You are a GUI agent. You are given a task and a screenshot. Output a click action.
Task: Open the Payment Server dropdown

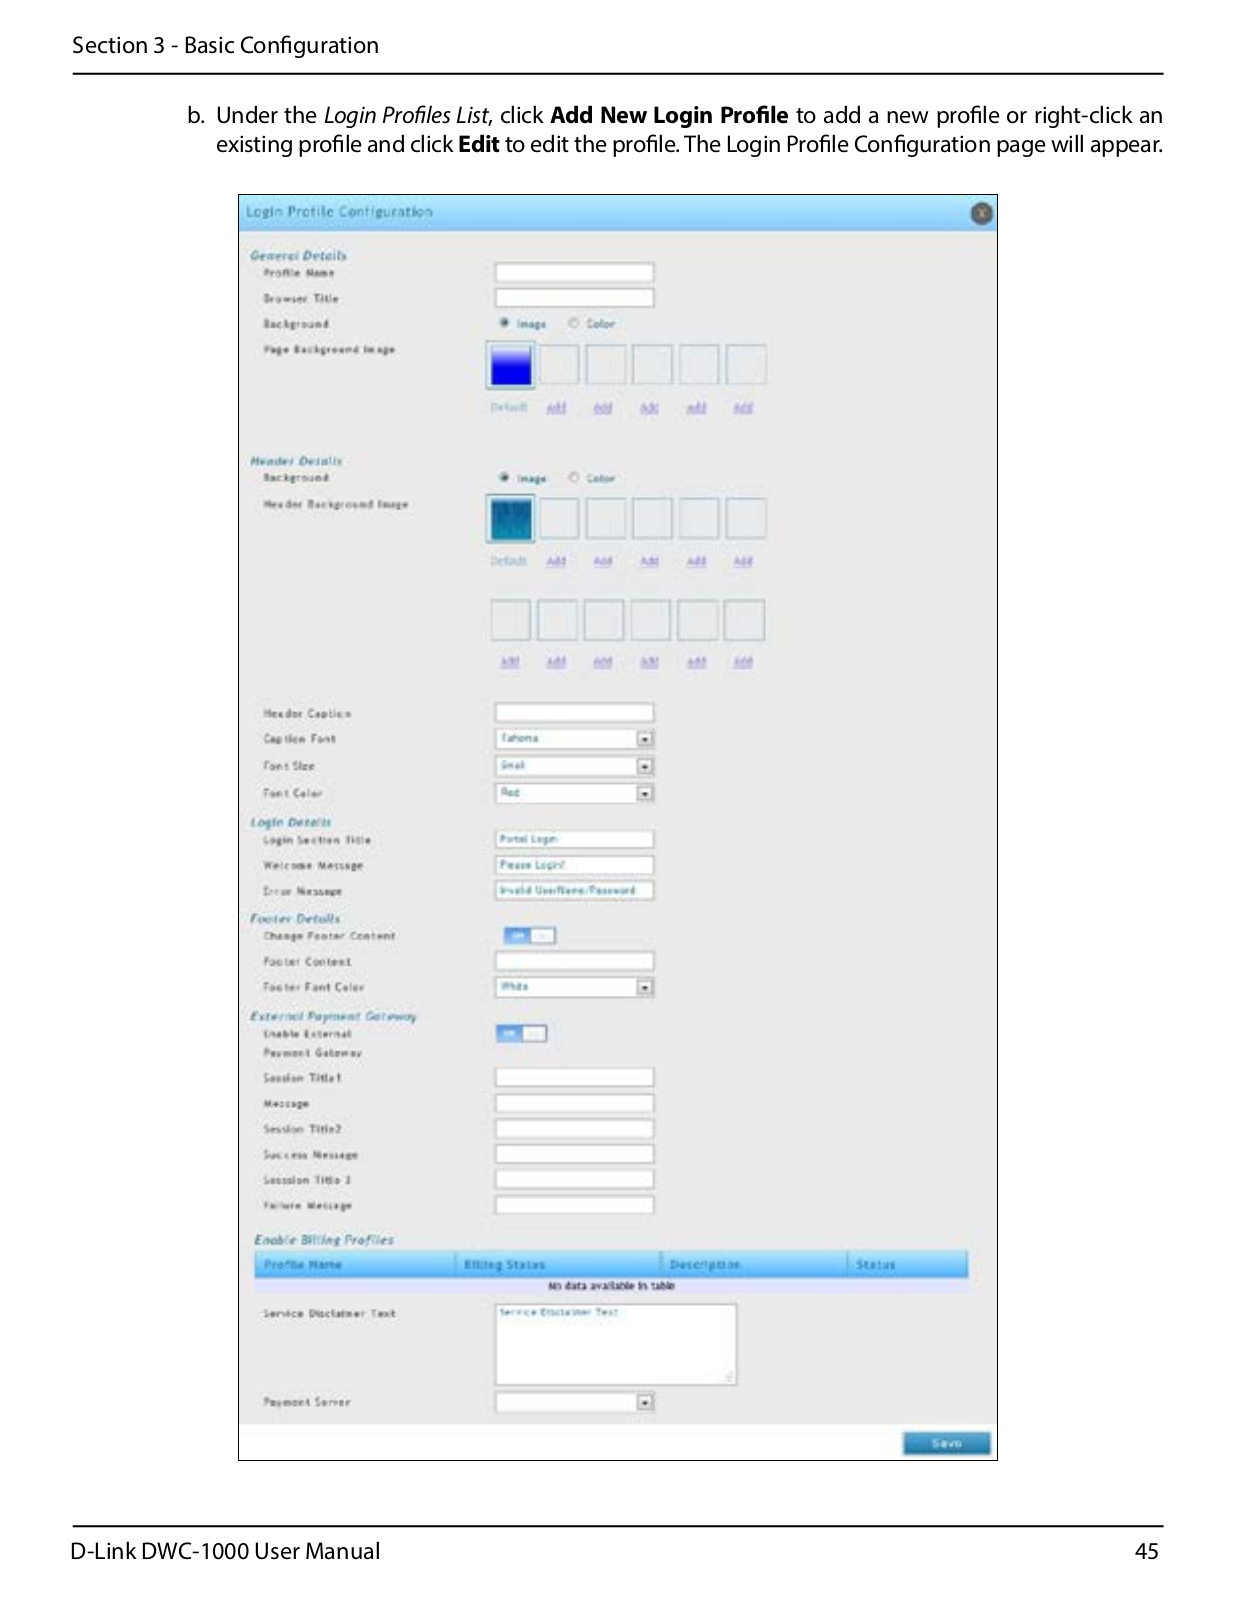tap(645, 1402)
